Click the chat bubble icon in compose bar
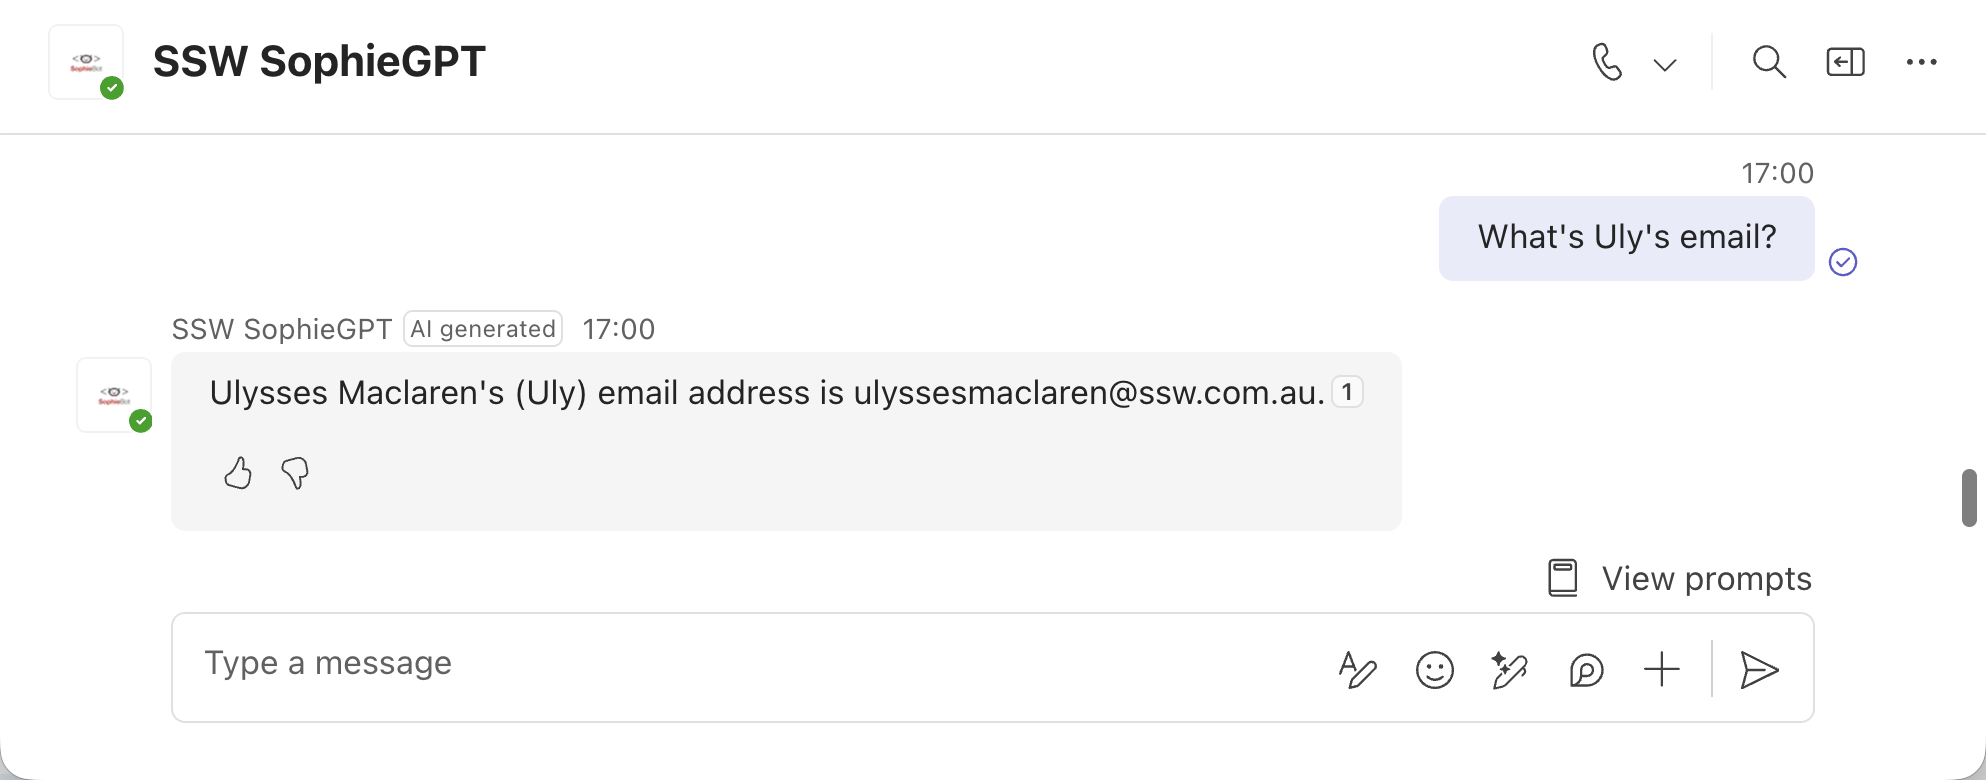 coord(1586,669)
